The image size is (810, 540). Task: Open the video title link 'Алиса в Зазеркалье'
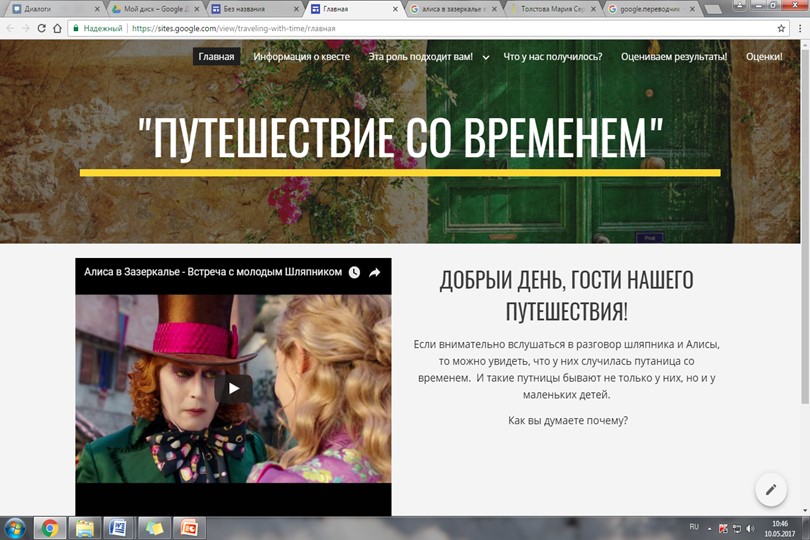coord(213,272)
